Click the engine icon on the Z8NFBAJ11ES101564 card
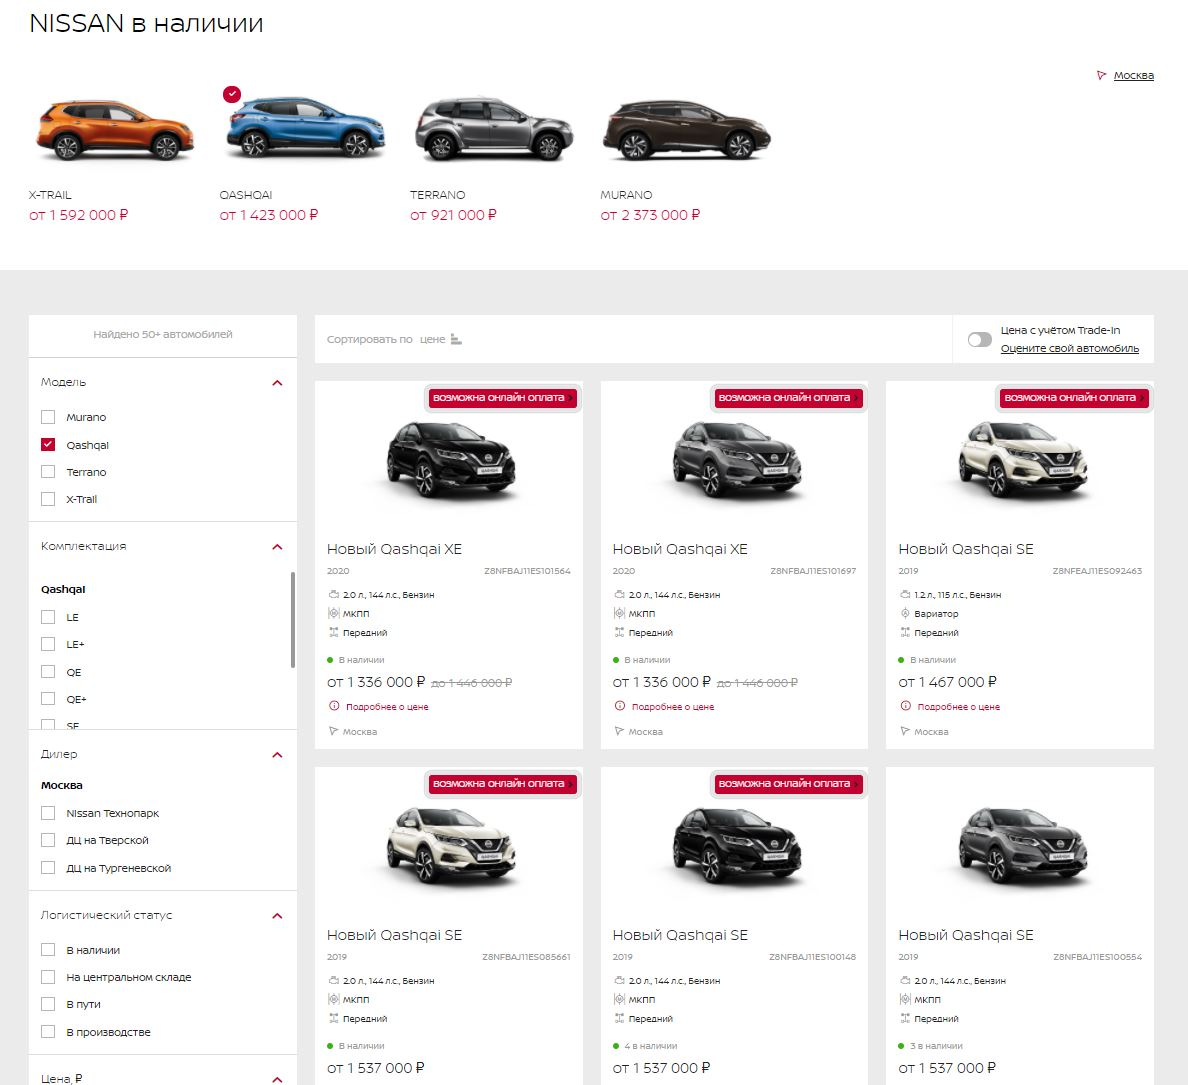Viewport: 1188px width, 1085px height. coord(333,595)
